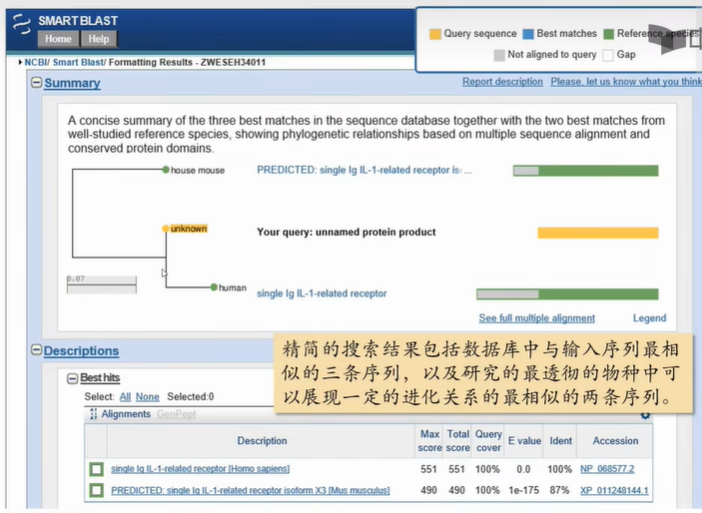
Task: Open the Descriptions heading link
Action: tap(81, 351)
